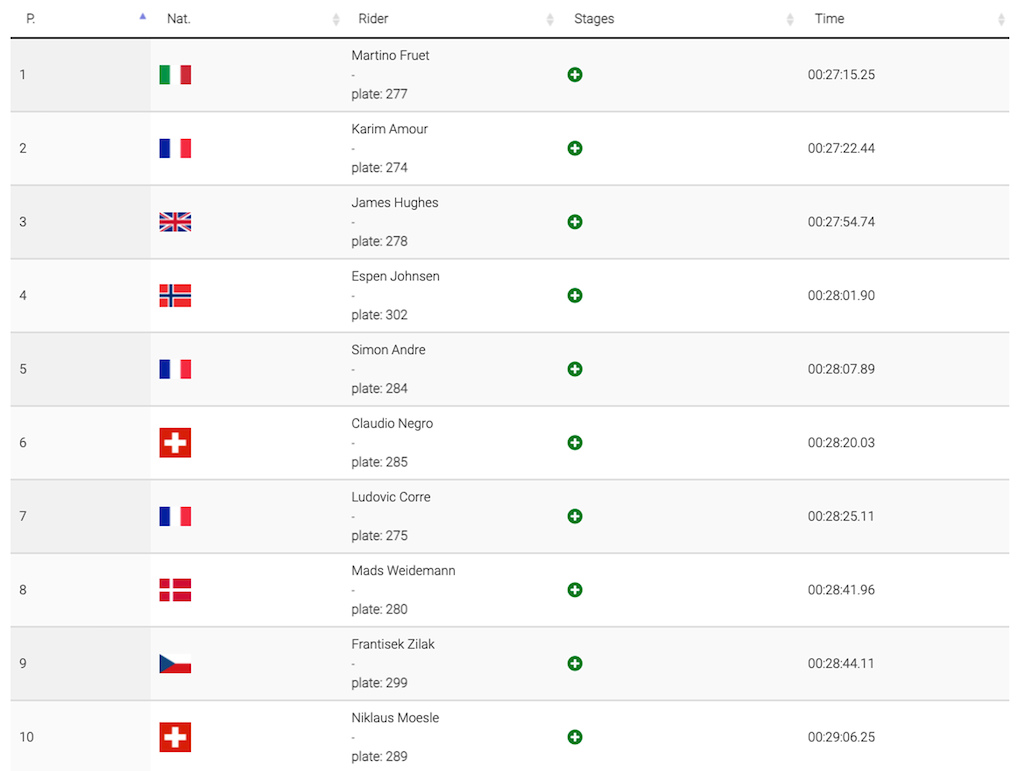Click green plus icon for Simon Andre

575,369
